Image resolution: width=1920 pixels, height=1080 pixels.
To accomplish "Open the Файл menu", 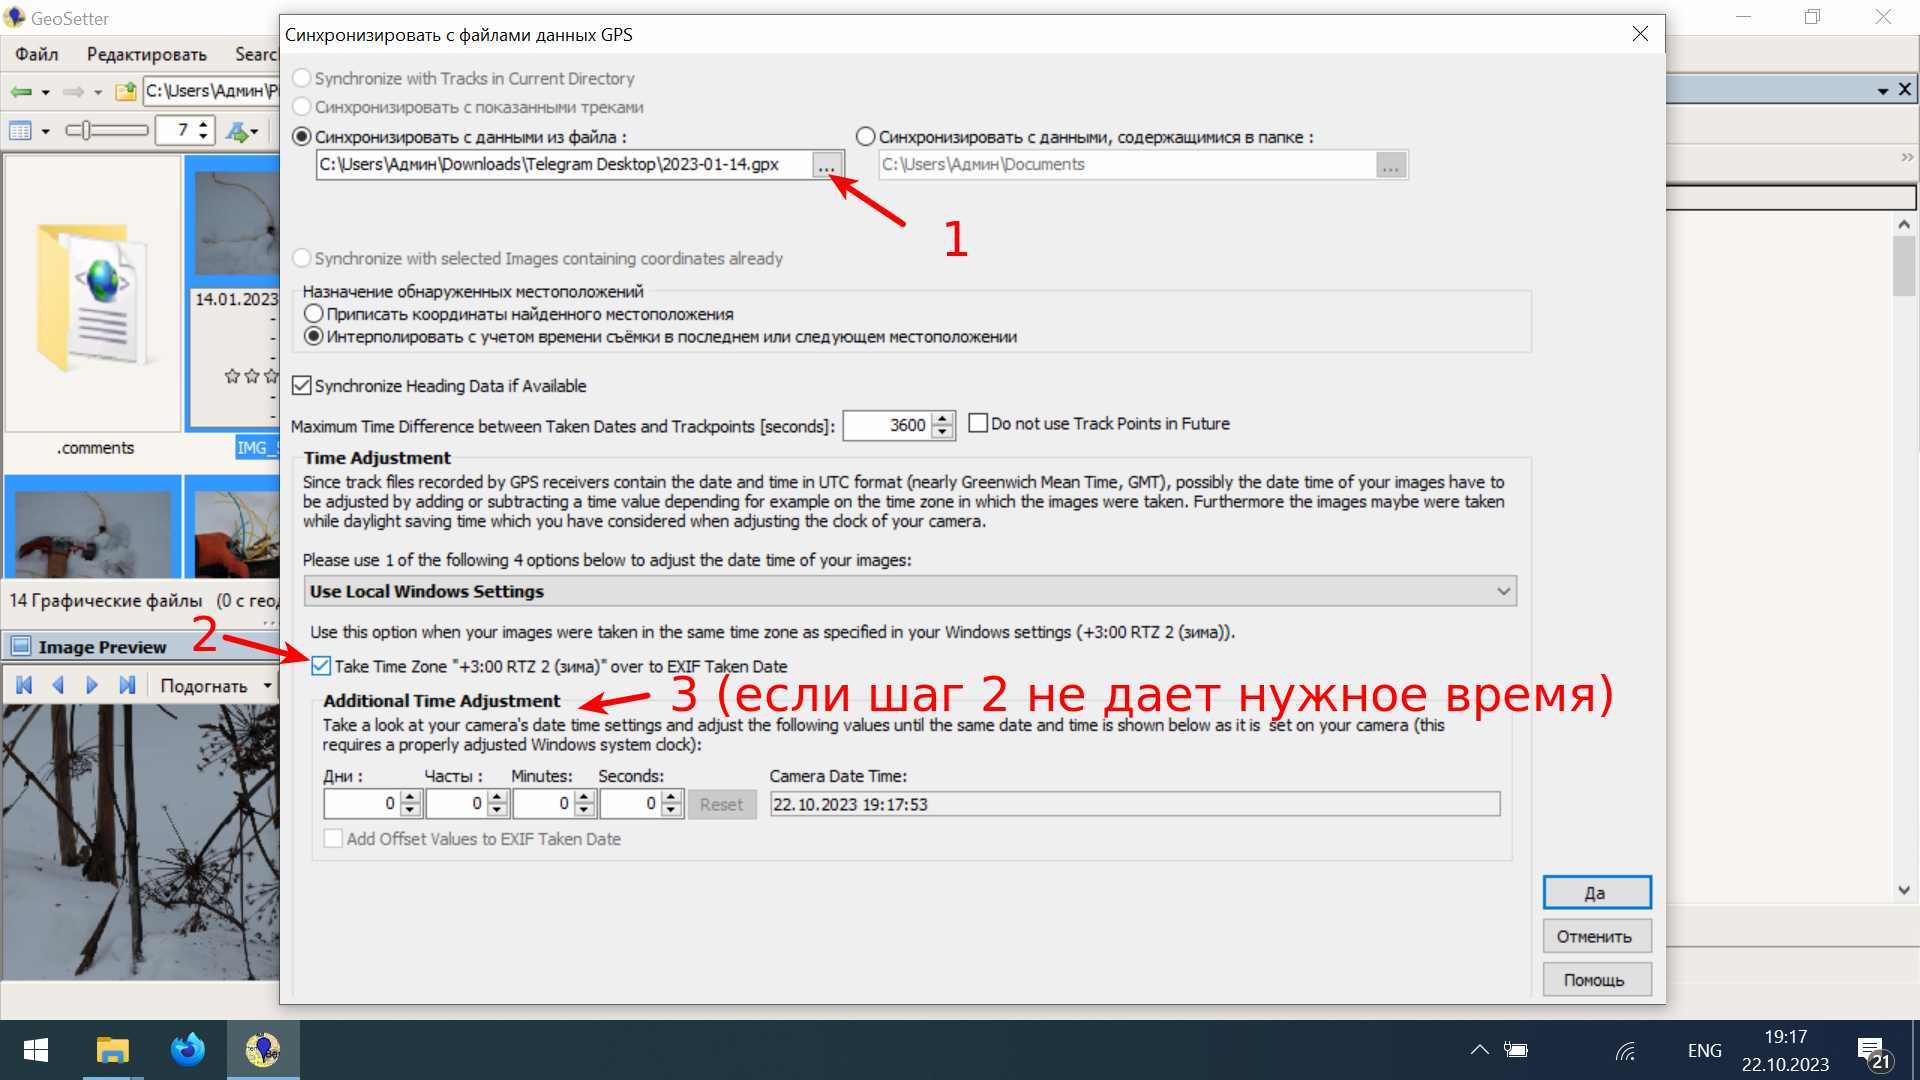I will coord(36,54).
